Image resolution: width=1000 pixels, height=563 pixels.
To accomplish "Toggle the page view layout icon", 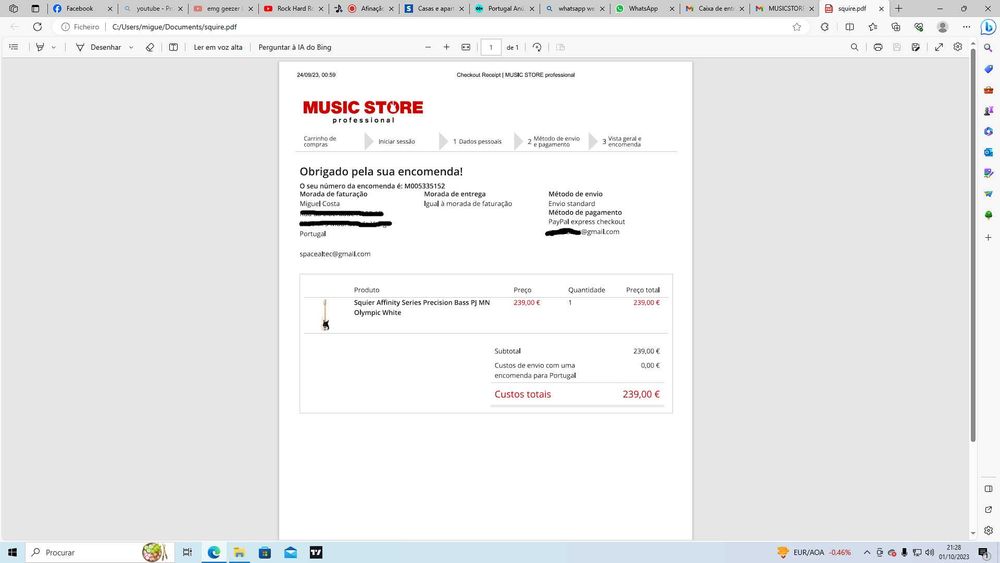I will (173, 47).
